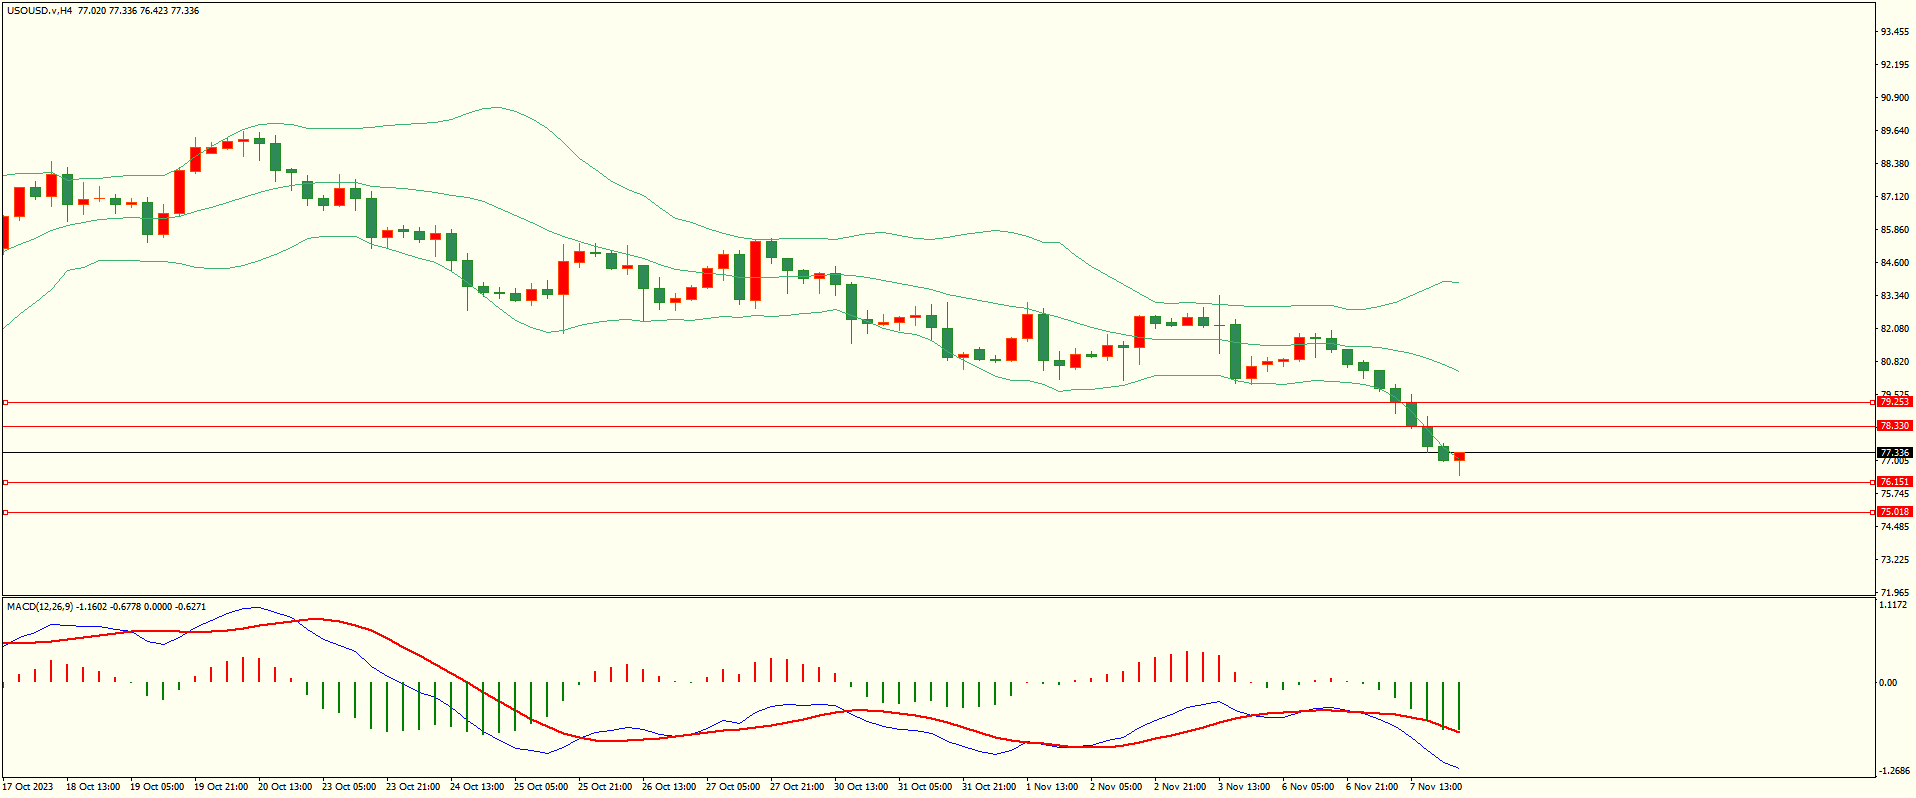Viewport: 1916px width, 798px height.
Task: Click the 26 Oct 13:00 time label
Action: point(669,787)
